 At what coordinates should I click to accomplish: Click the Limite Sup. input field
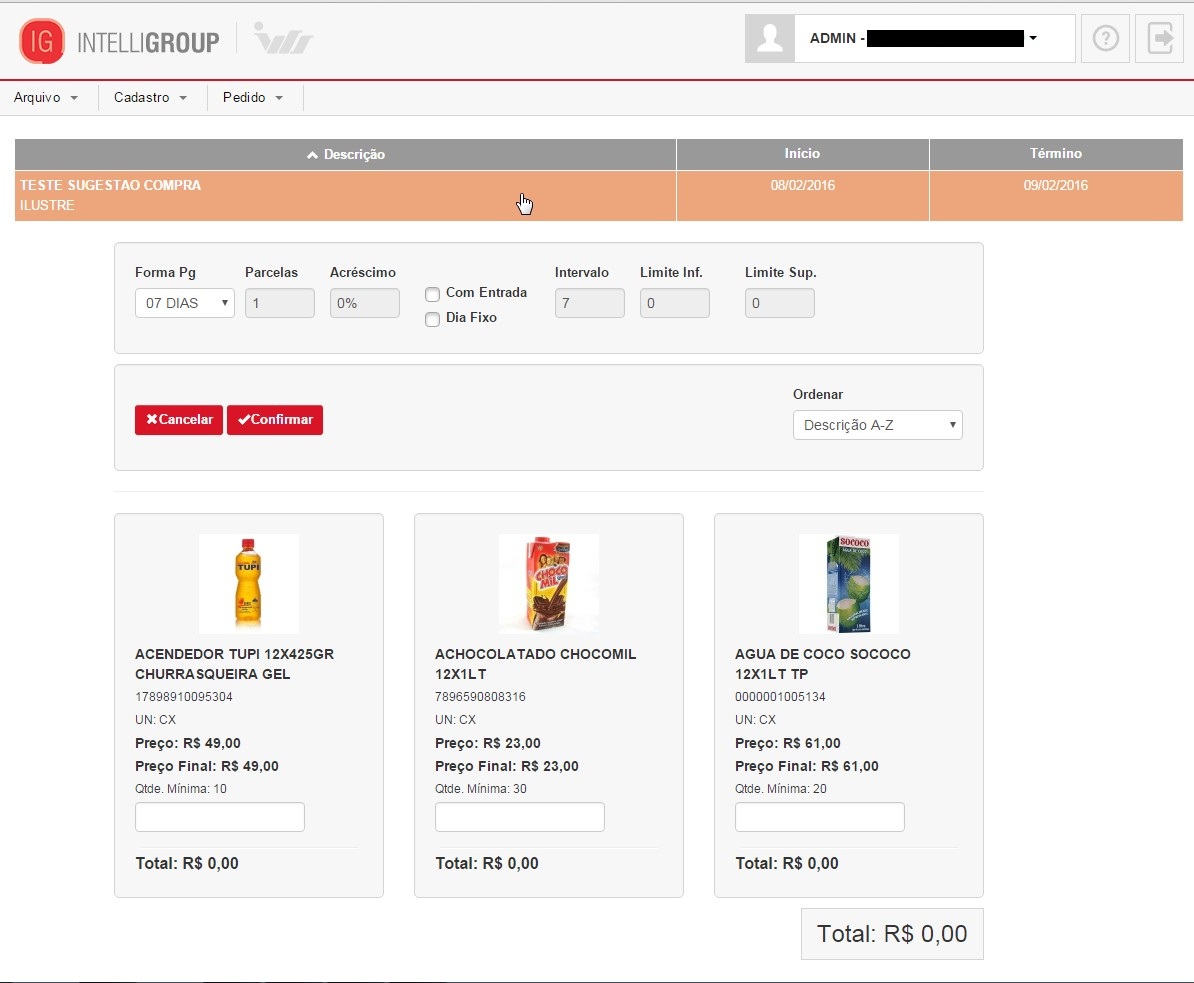click(x=780, y=303)
